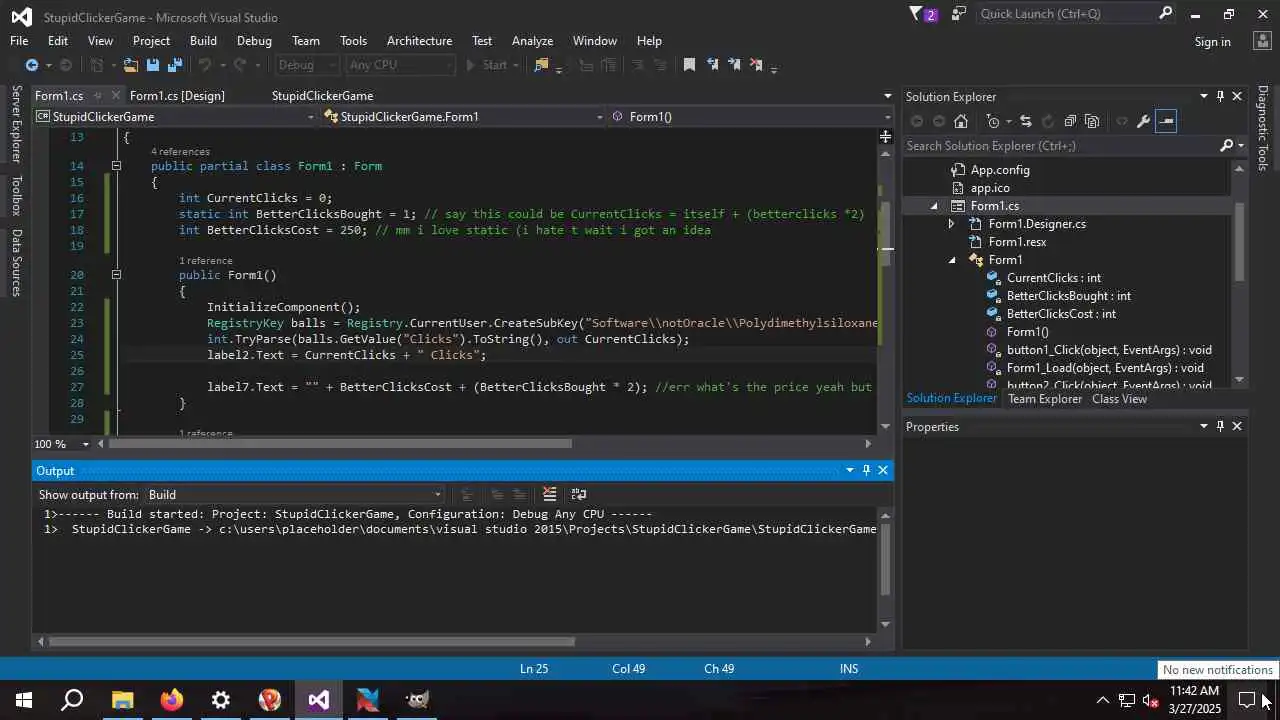Select App.config in Solution Explorer
Image resolution: width=1280 pixels, height=720 pixels.
click(x=999, y=170)
